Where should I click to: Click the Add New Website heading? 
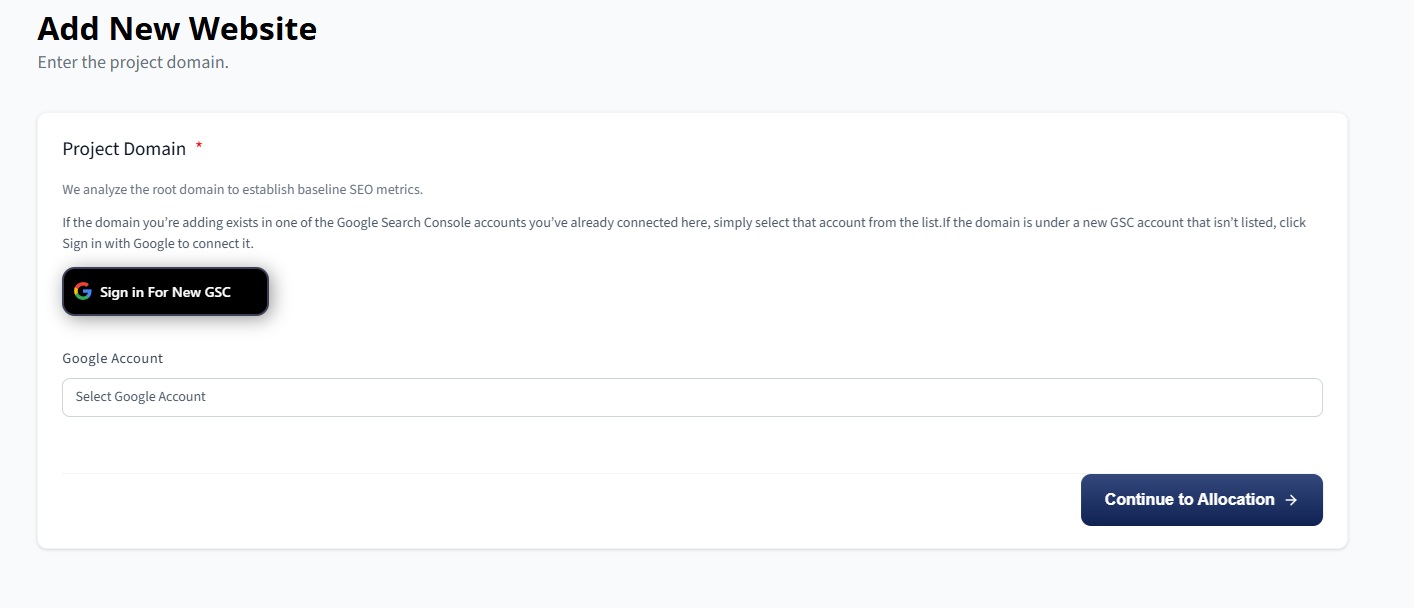tap(177, 28)
